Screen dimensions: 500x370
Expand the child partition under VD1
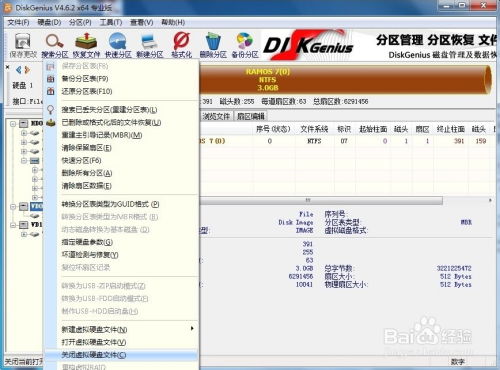tap(24, 234)
